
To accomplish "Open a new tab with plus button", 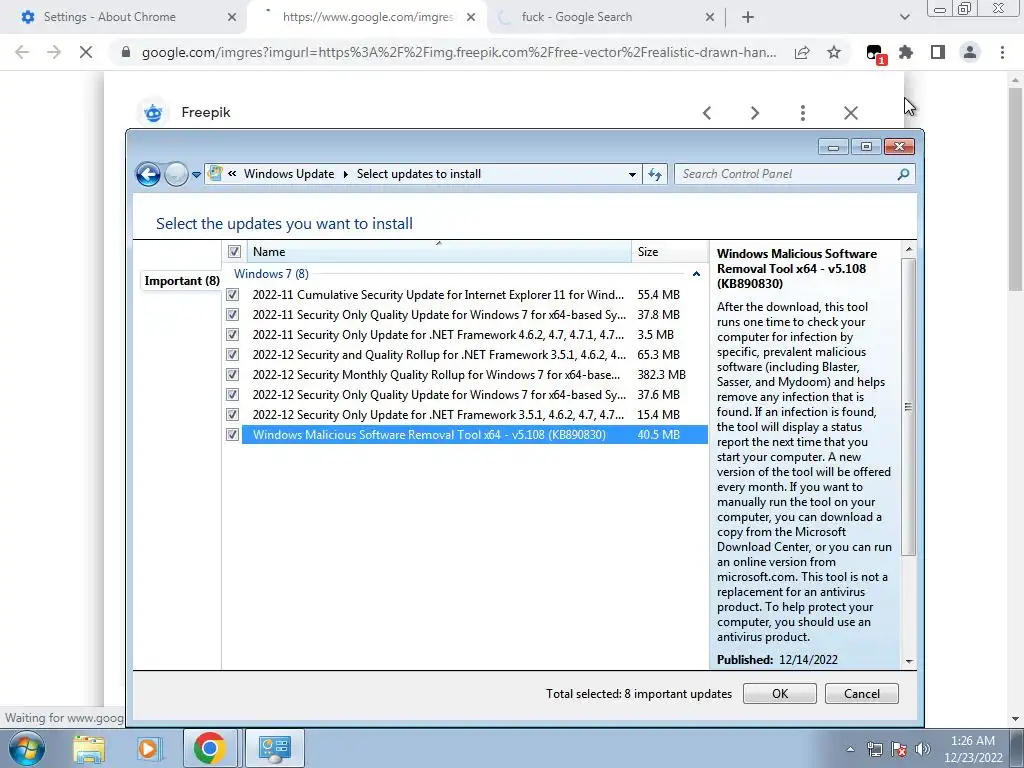I will (x=748, y=18).
